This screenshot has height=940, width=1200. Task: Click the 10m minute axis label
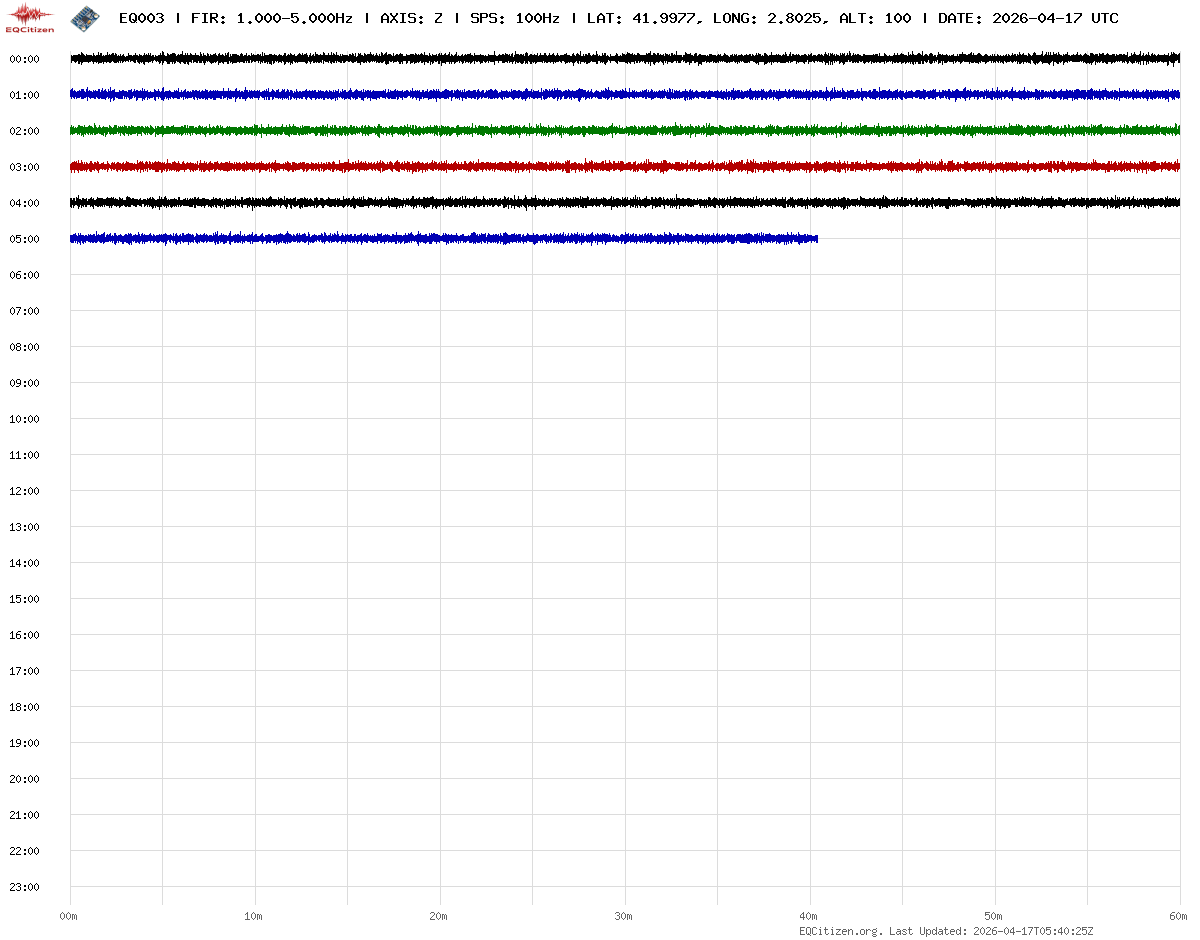point(254,916)
